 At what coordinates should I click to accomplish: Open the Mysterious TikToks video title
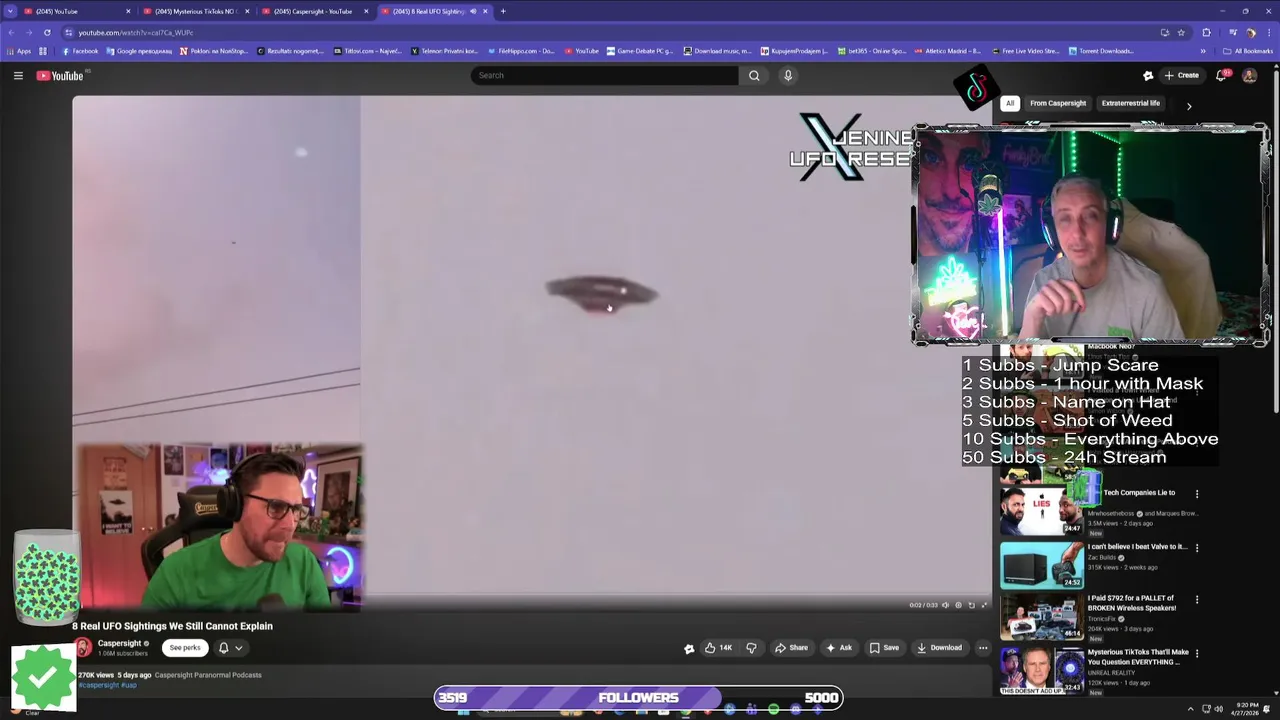coord(1138,657)
